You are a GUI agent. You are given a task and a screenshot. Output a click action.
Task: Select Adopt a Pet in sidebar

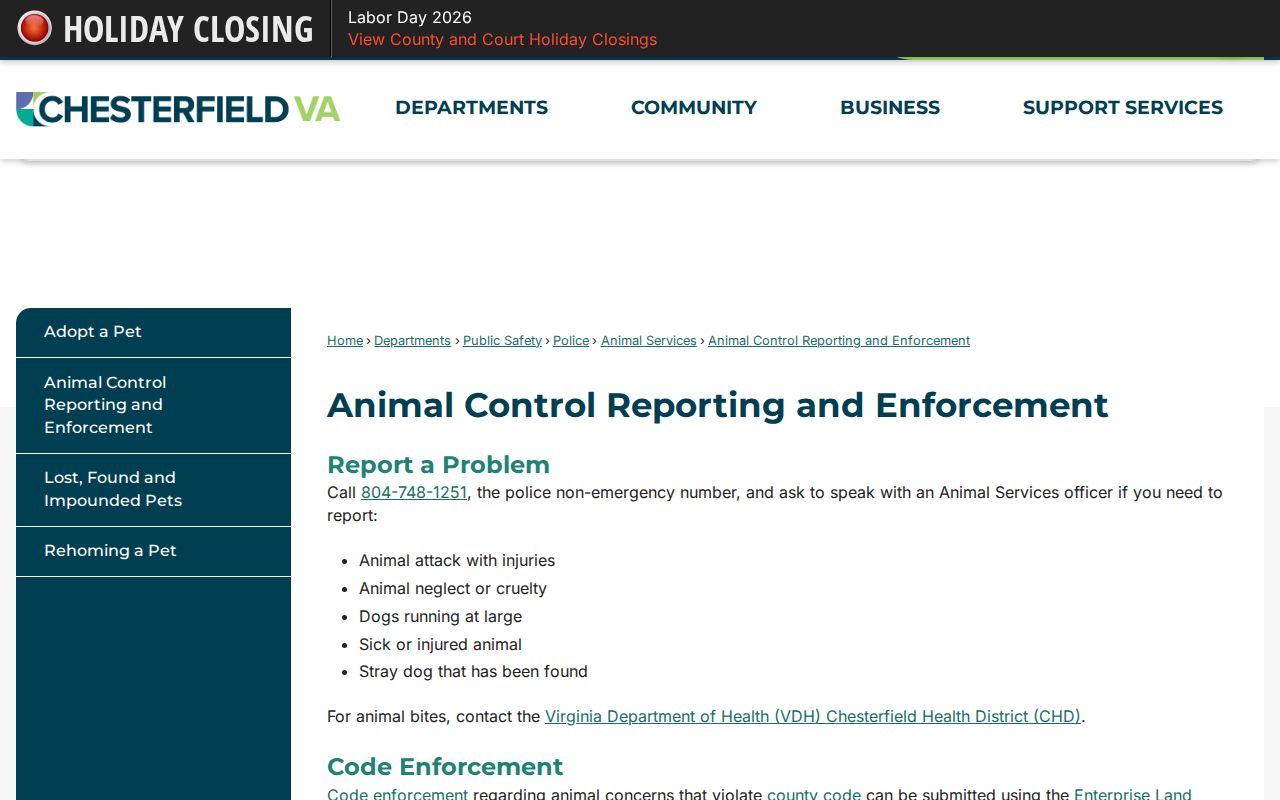coord(153,332)
